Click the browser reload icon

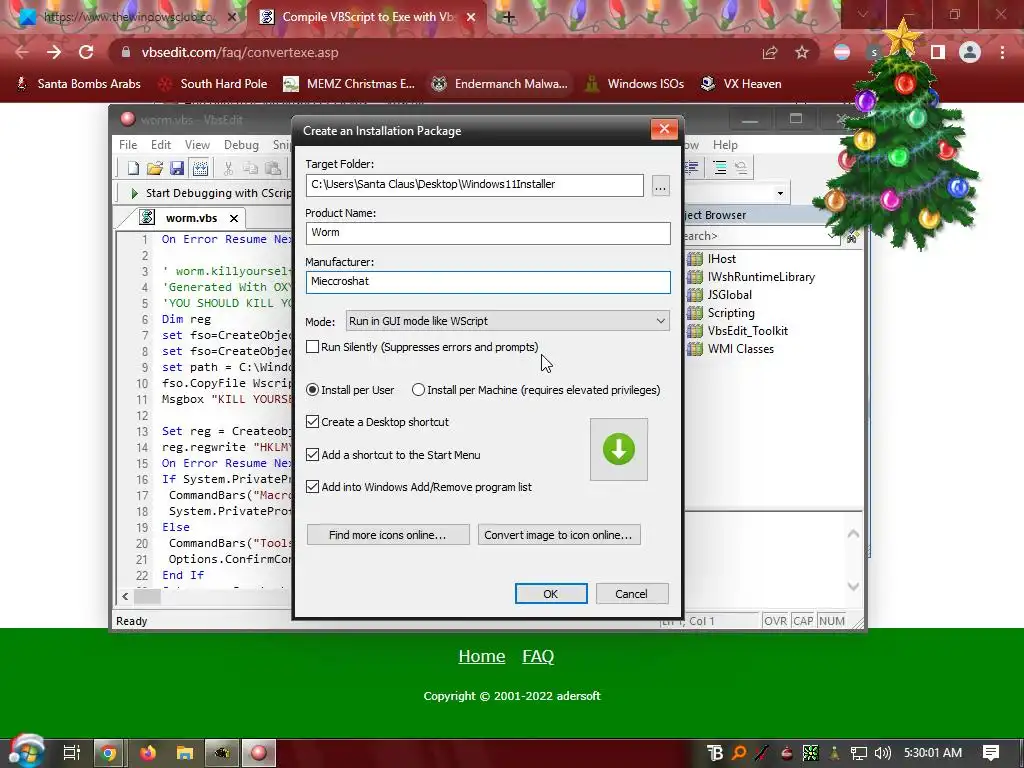86,52
